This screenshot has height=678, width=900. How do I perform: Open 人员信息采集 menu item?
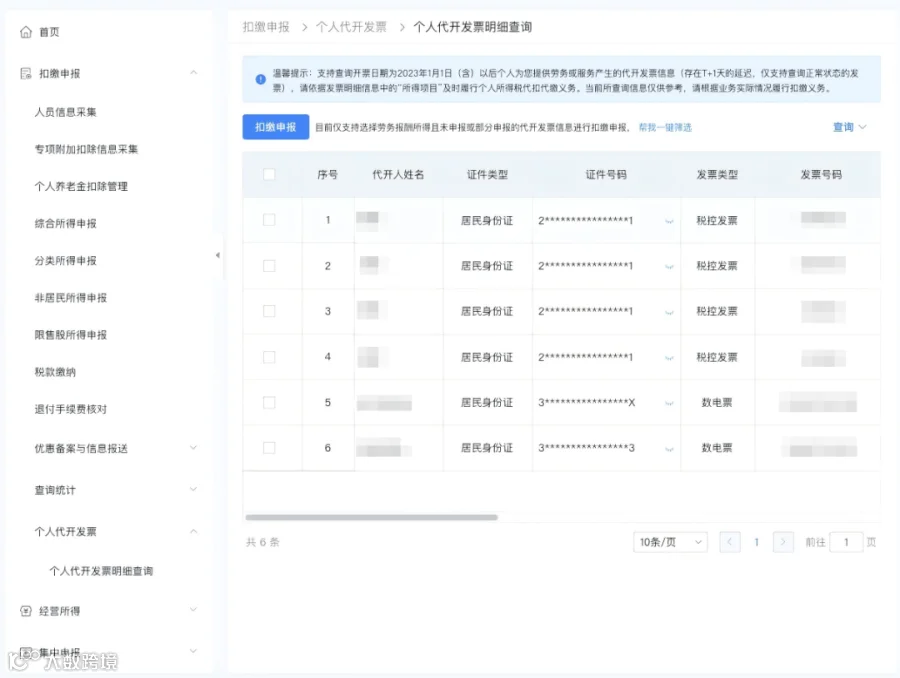(x=65, y=112)
